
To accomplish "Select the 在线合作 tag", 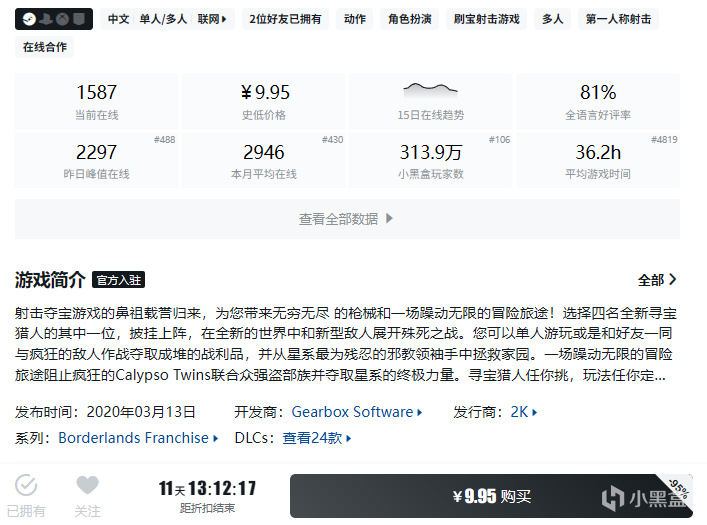I will (x=45, y=47).
